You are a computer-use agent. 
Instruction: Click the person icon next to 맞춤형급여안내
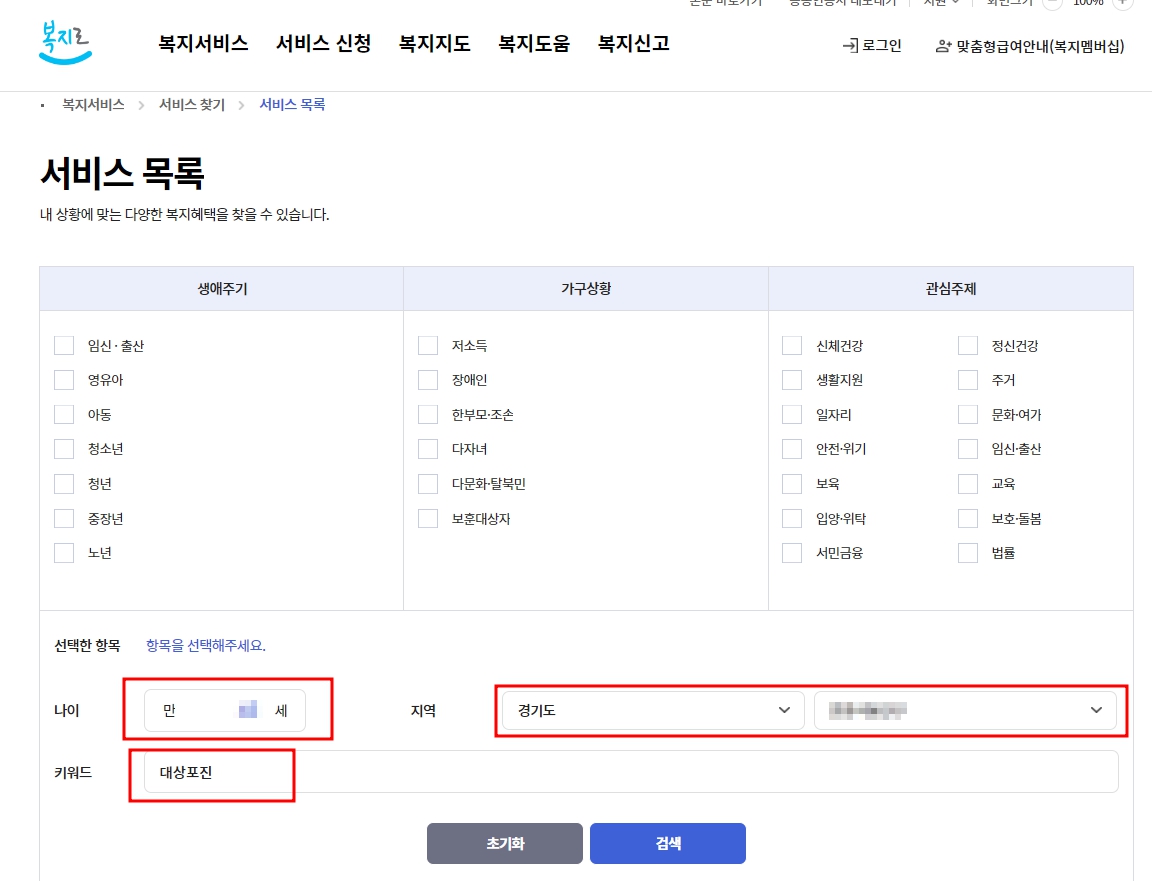(942, 44)
